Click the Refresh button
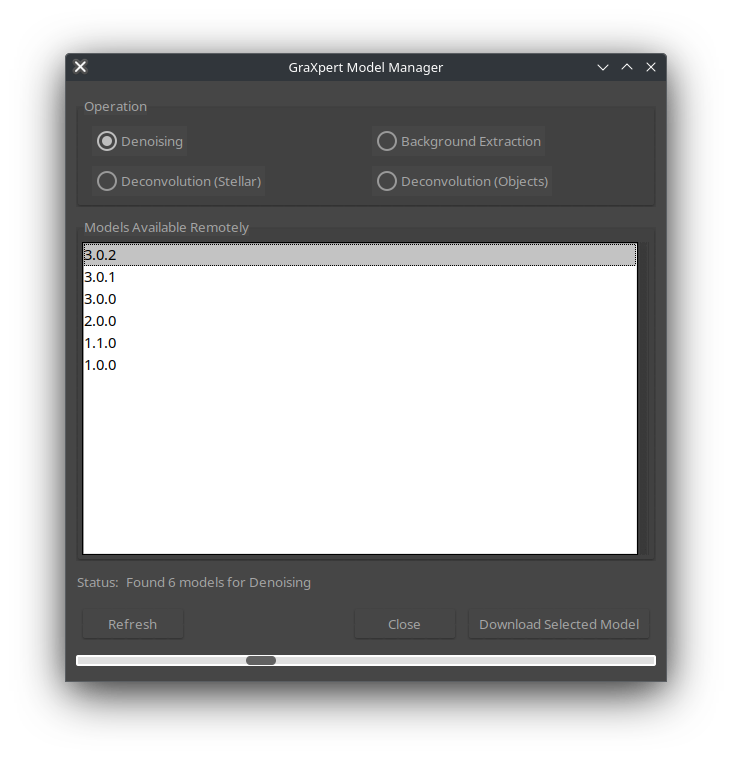The height and width of the screenshot is (760, 733). [133, 624]
